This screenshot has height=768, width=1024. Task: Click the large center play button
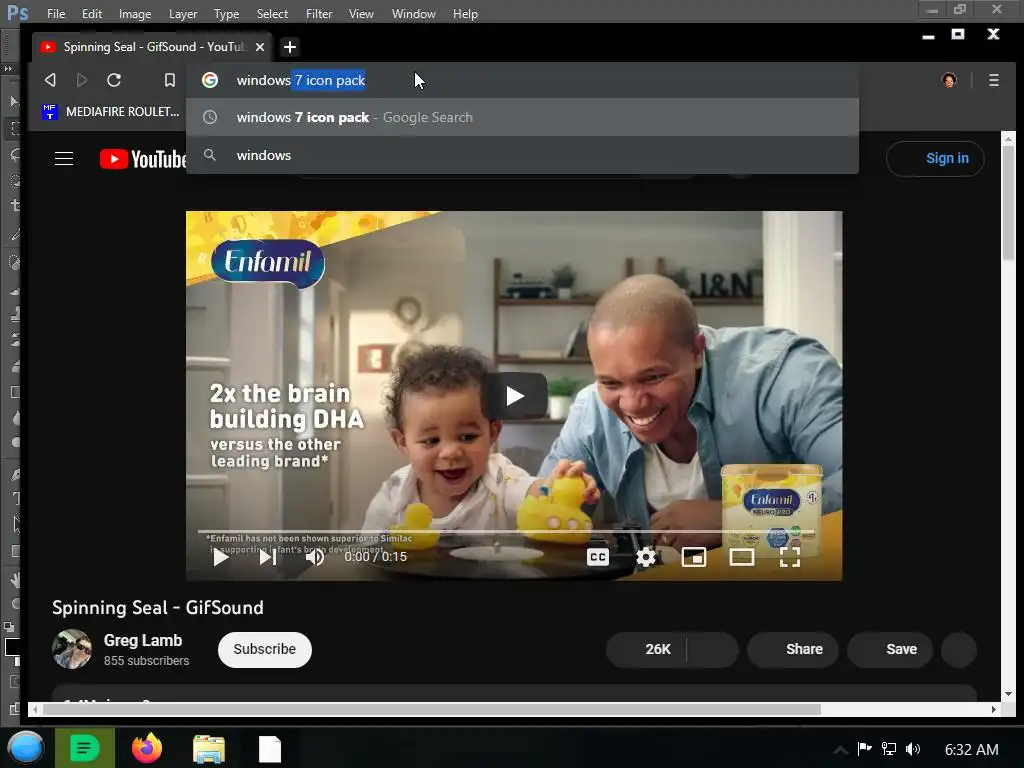click(515, 396)
